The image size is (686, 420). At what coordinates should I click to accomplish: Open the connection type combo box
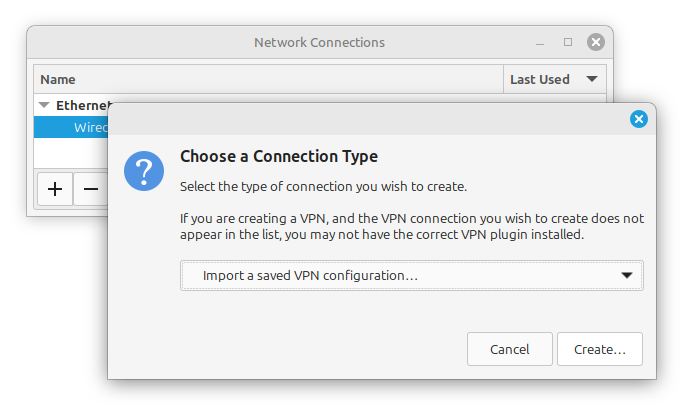click(x=411, y=275)
